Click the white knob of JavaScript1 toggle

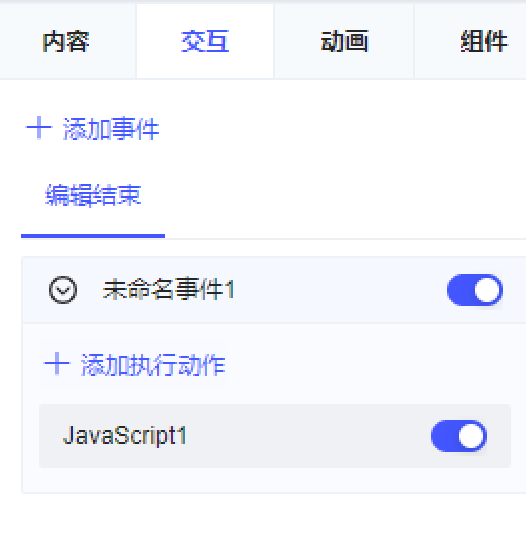click(x=472, y=436)
